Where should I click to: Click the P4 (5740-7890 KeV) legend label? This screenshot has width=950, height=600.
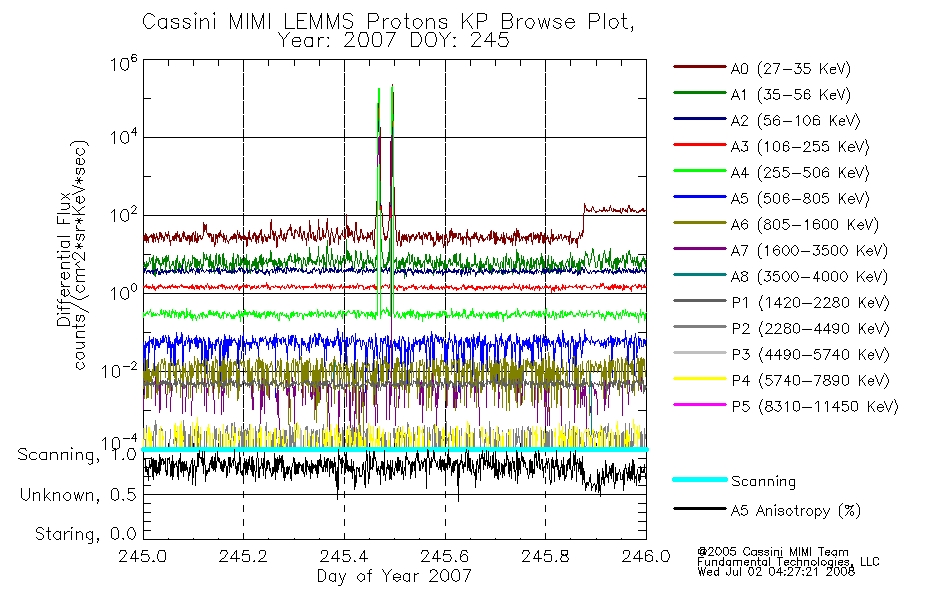click(810, 381)
